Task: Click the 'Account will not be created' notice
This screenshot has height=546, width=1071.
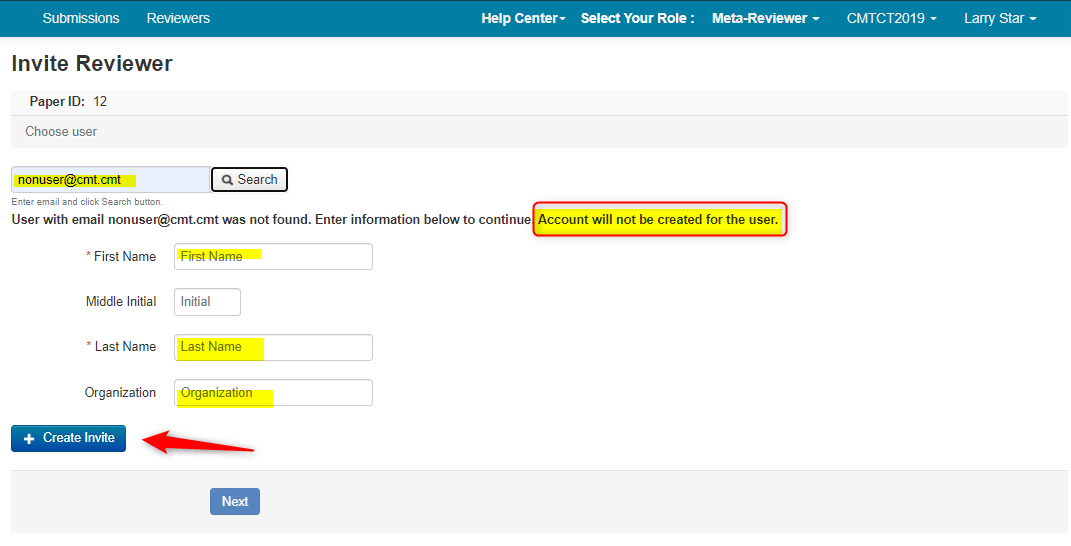Action: pyautogui.click(x=658, y=219)
